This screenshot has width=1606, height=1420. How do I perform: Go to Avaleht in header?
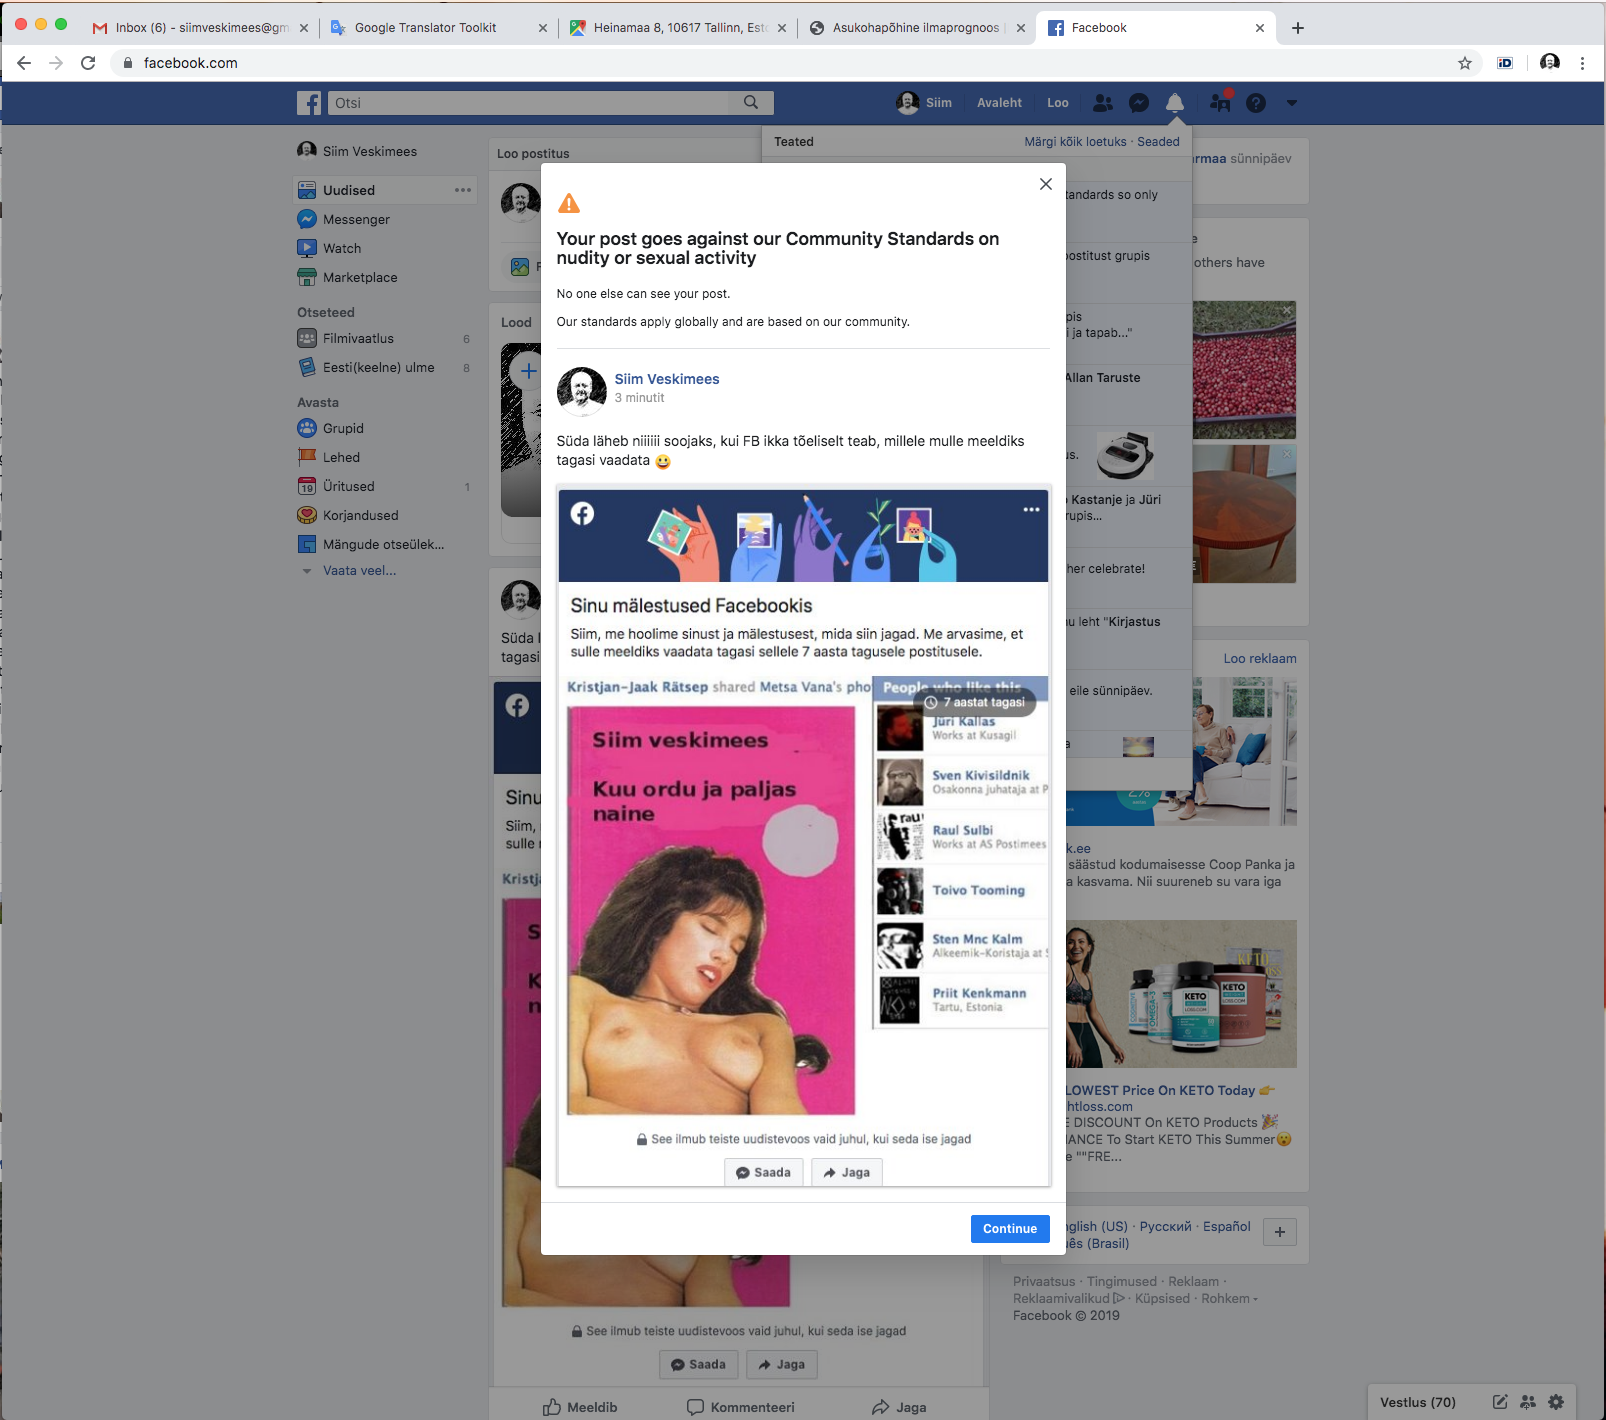999,103
